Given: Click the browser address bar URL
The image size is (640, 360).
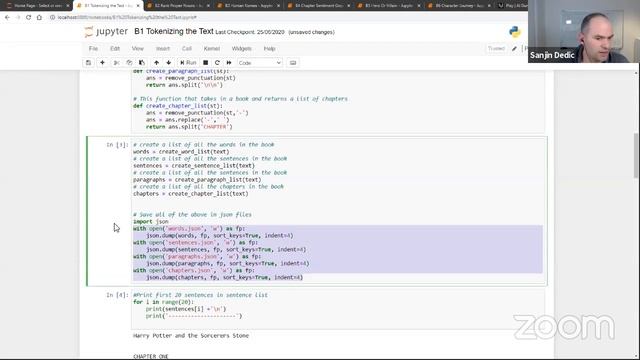Looking at the screenshot, I should (127, 18).
